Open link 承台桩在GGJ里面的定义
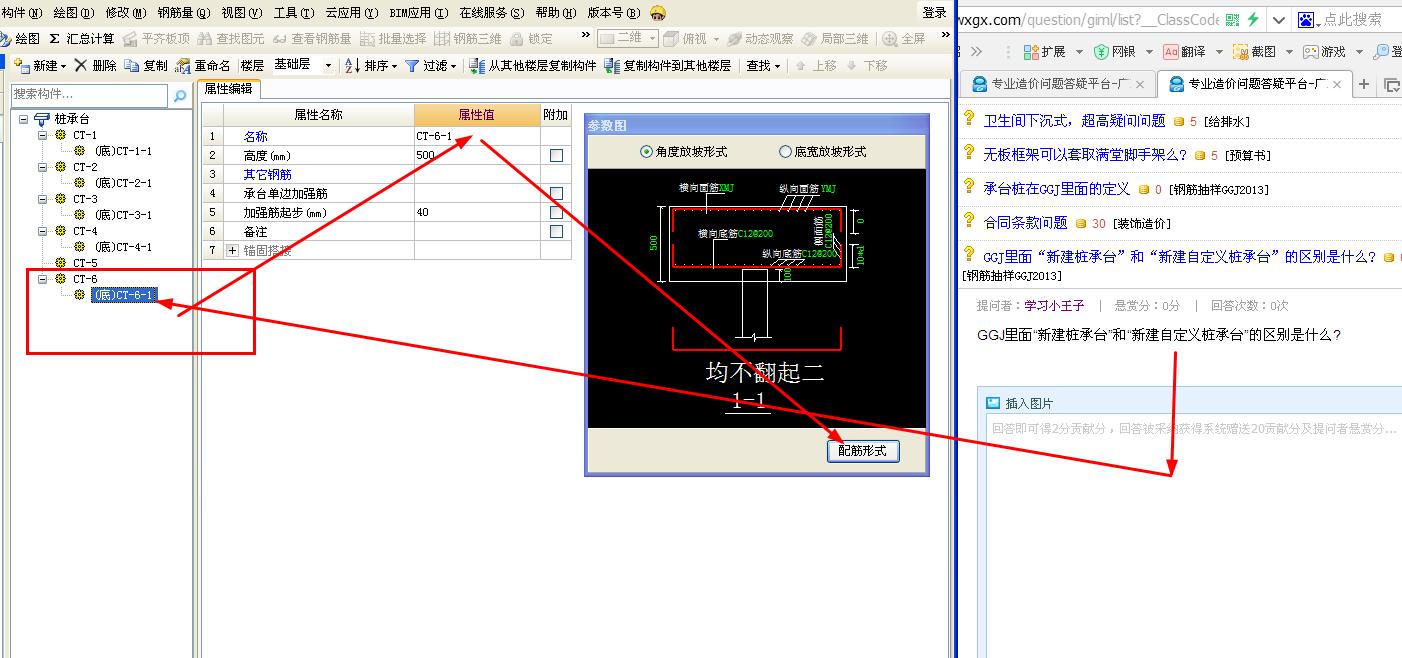This screenshot has width=1402, height=658. (x=1056, y=189)
